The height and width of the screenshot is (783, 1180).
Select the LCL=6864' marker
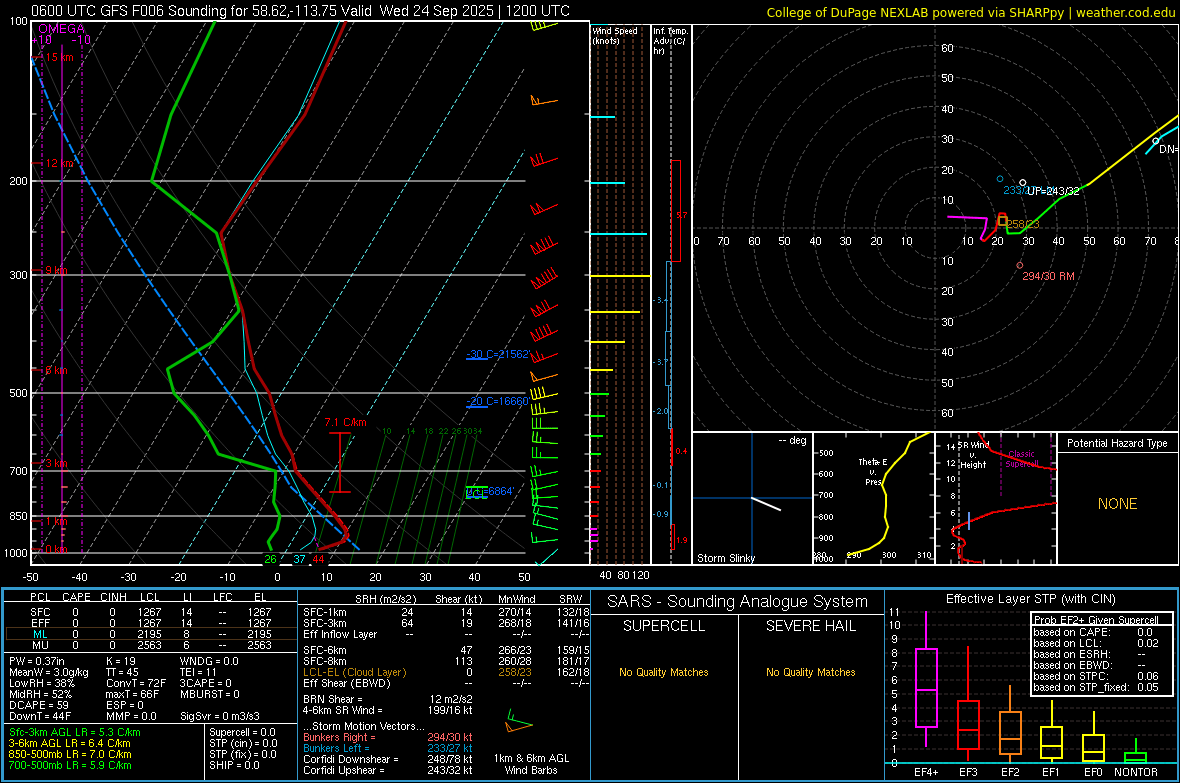click(490, 492)
